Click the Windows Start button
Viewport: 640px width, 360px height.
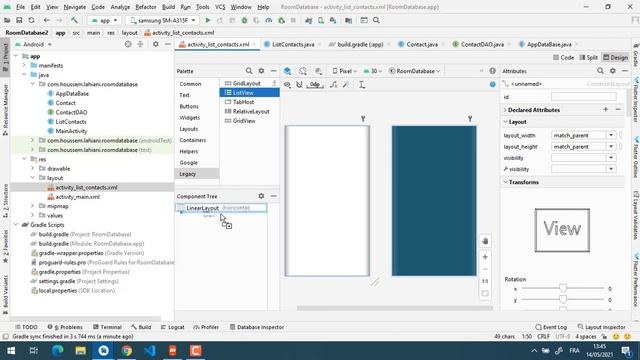[11, 351]
